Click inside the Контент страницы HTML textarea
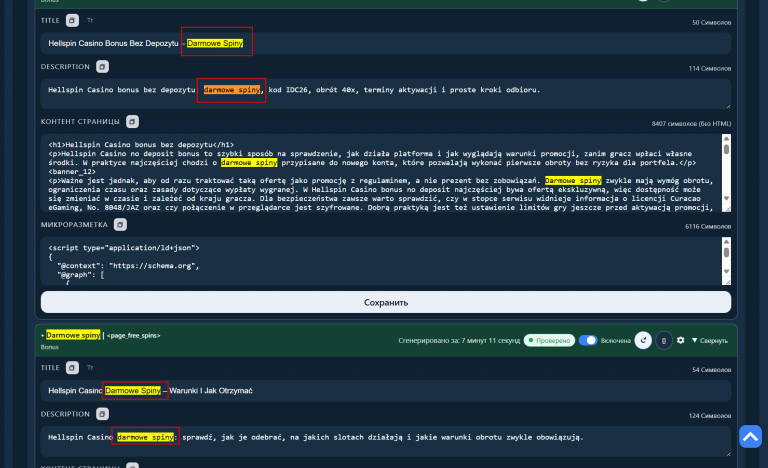 pos(382,173)
